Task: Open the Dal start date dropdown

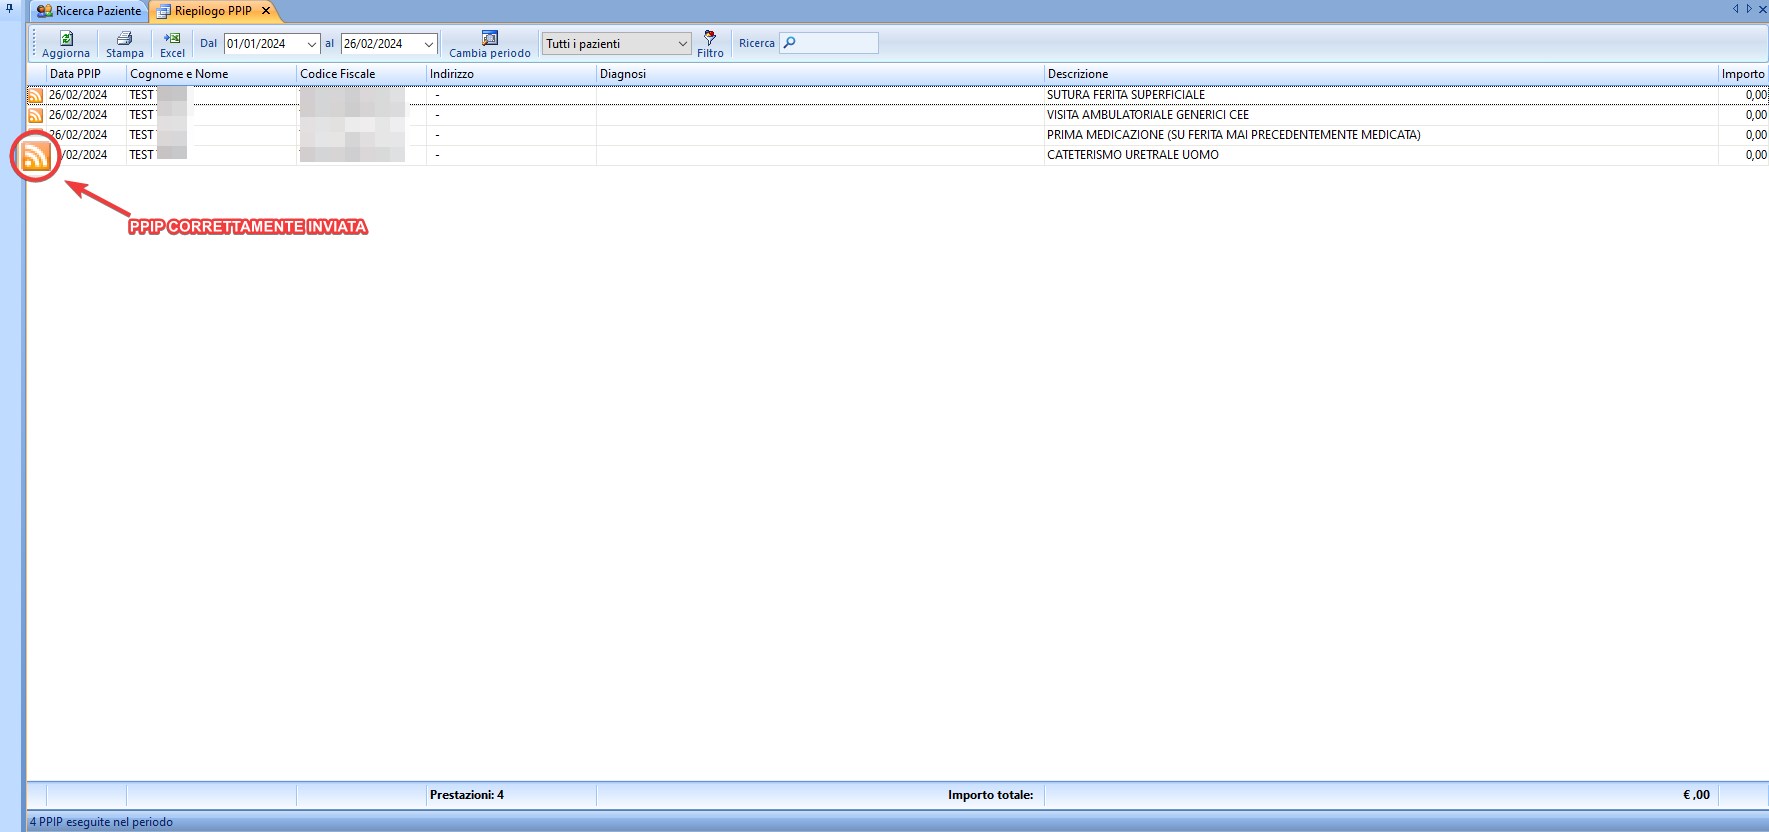Action: 311,44
